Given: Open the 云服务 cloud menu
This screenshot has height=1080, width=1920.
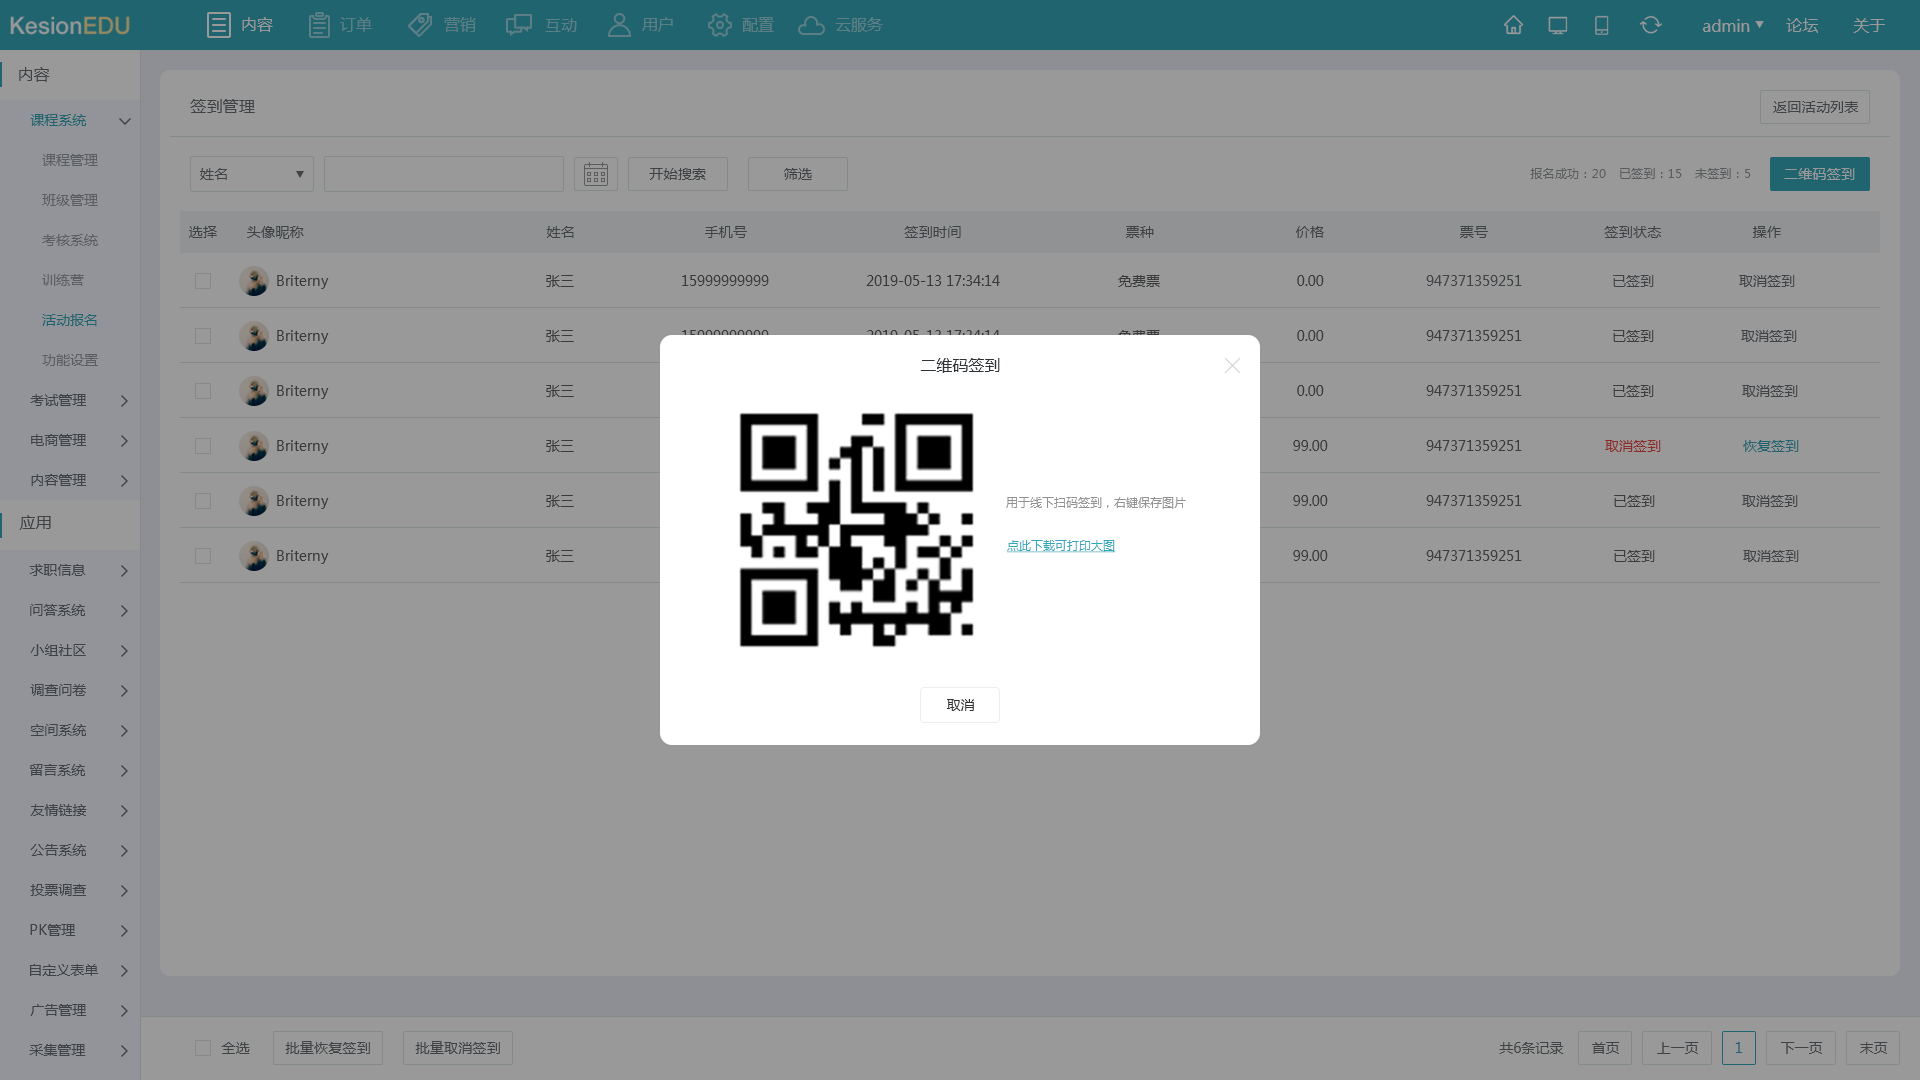Looking at the screenshot, I should point(840,25).
